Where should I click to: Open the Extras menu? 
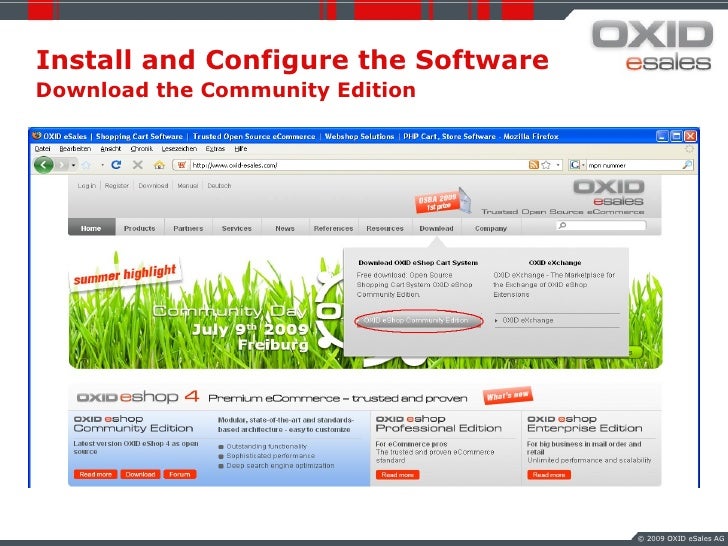(215, 149)
